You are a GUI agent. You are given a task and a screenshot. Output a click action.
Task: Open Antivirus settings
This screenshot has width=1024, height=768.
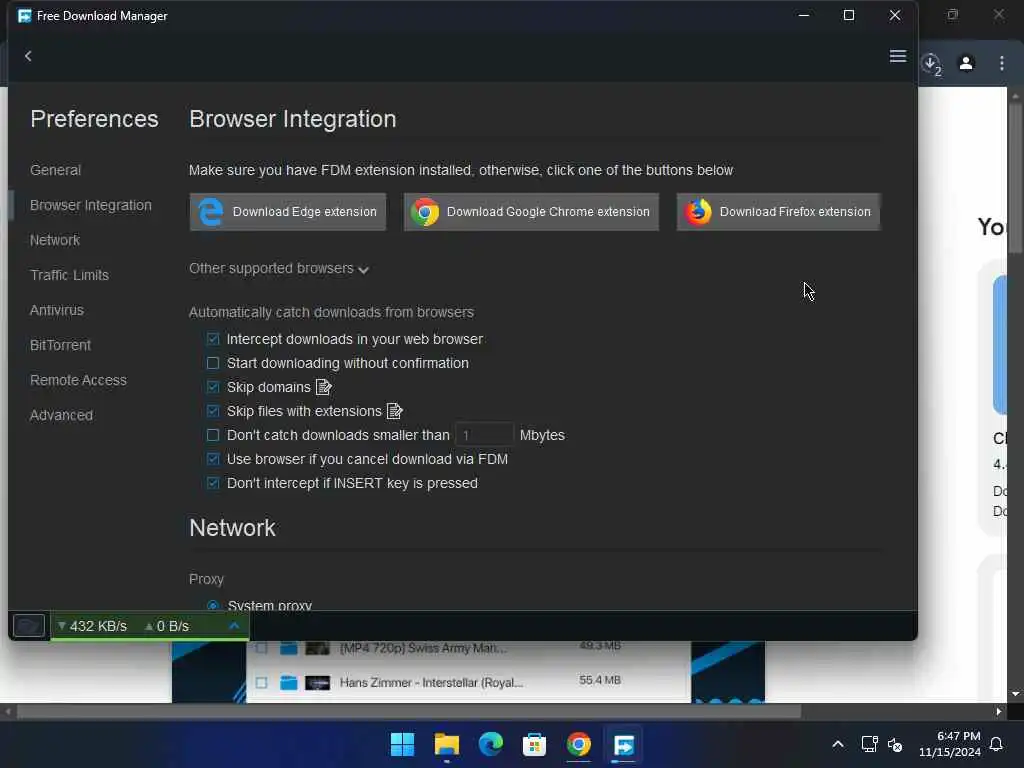[57, 310]
